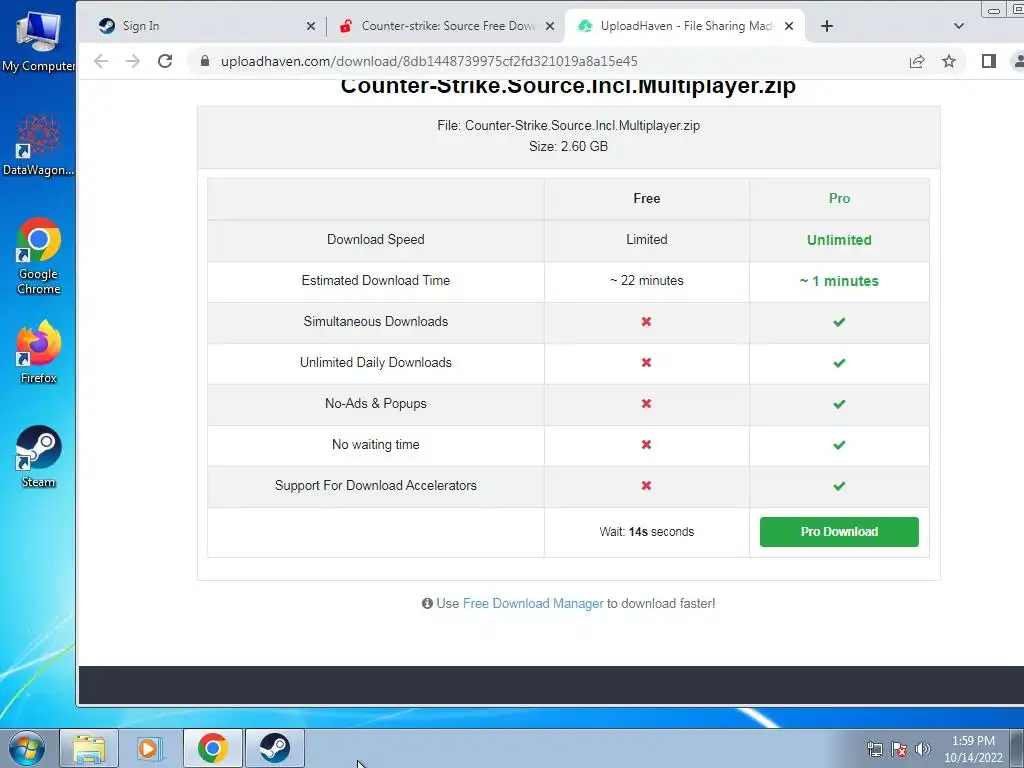Click the Pro Download button
Viewport: 1024px width, 768px height.
(839, 532)
